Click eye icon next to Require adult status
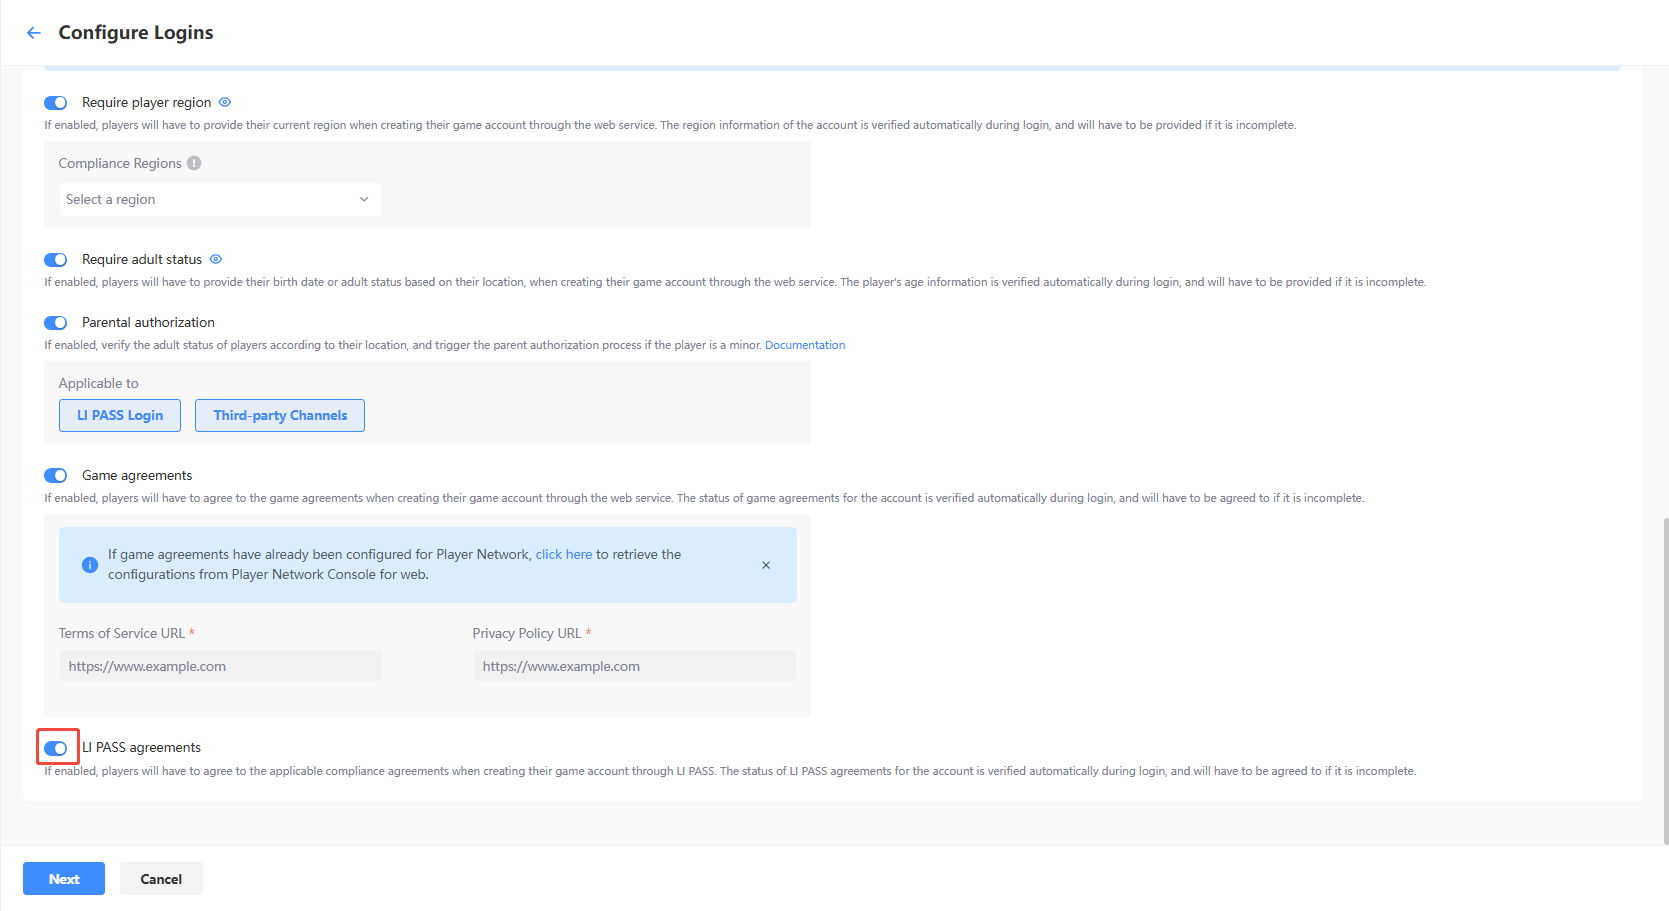 (x=216, y=259)
